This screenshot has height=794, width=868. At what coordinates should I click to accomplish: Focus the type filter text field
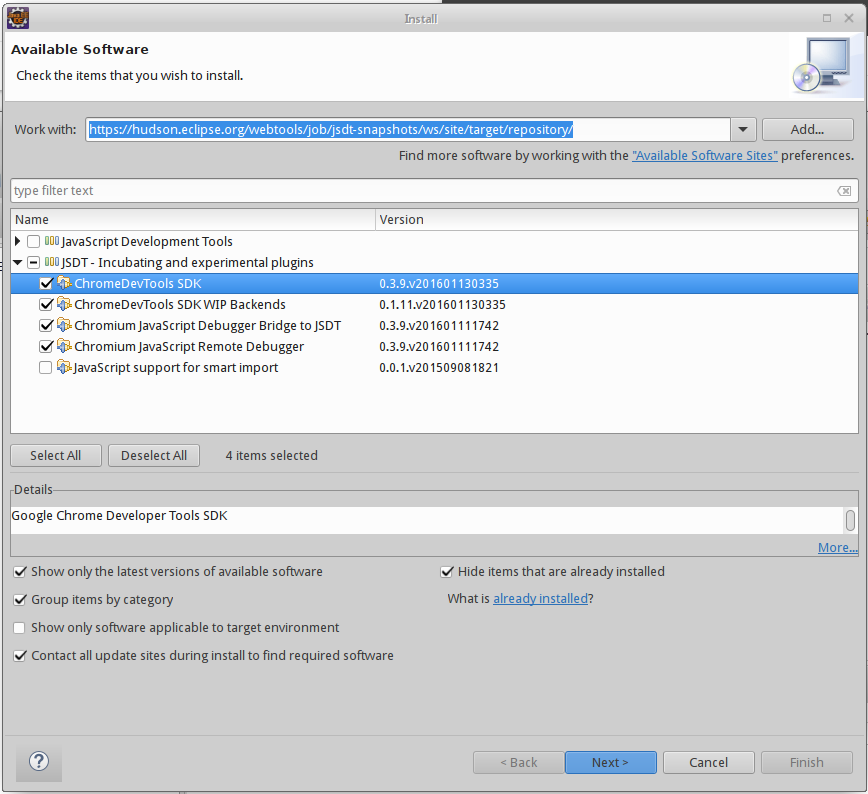434,191
